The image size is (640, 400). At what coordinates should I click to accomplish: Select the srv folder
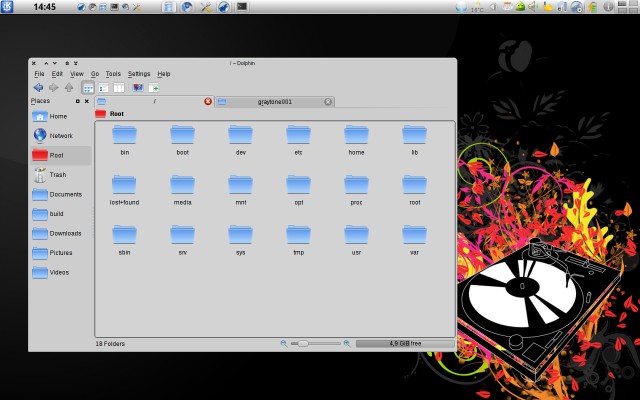point(182,240)
